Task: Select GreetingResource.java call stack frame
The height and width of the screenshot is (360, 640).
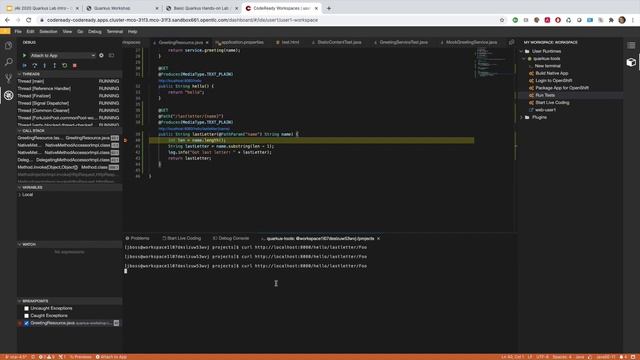Action: [x=69, y=138]
